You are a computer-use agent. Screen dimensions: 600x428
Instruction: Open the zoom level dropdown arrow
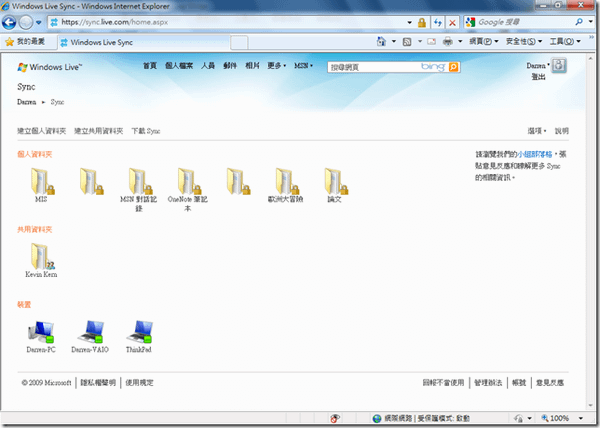[581, 418]
